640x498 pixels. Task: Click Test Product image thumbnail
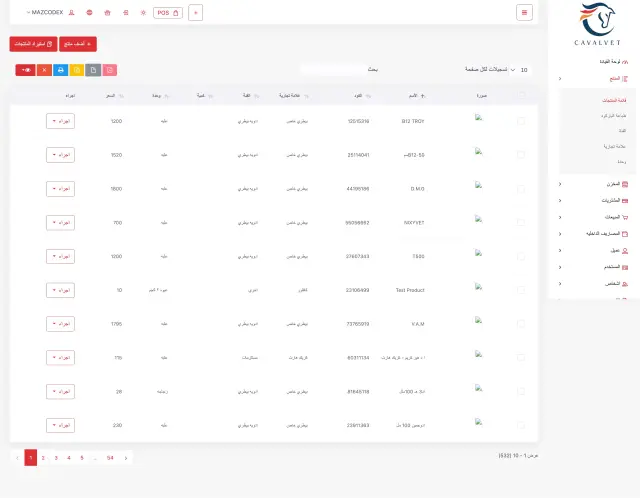coord(478,287)
